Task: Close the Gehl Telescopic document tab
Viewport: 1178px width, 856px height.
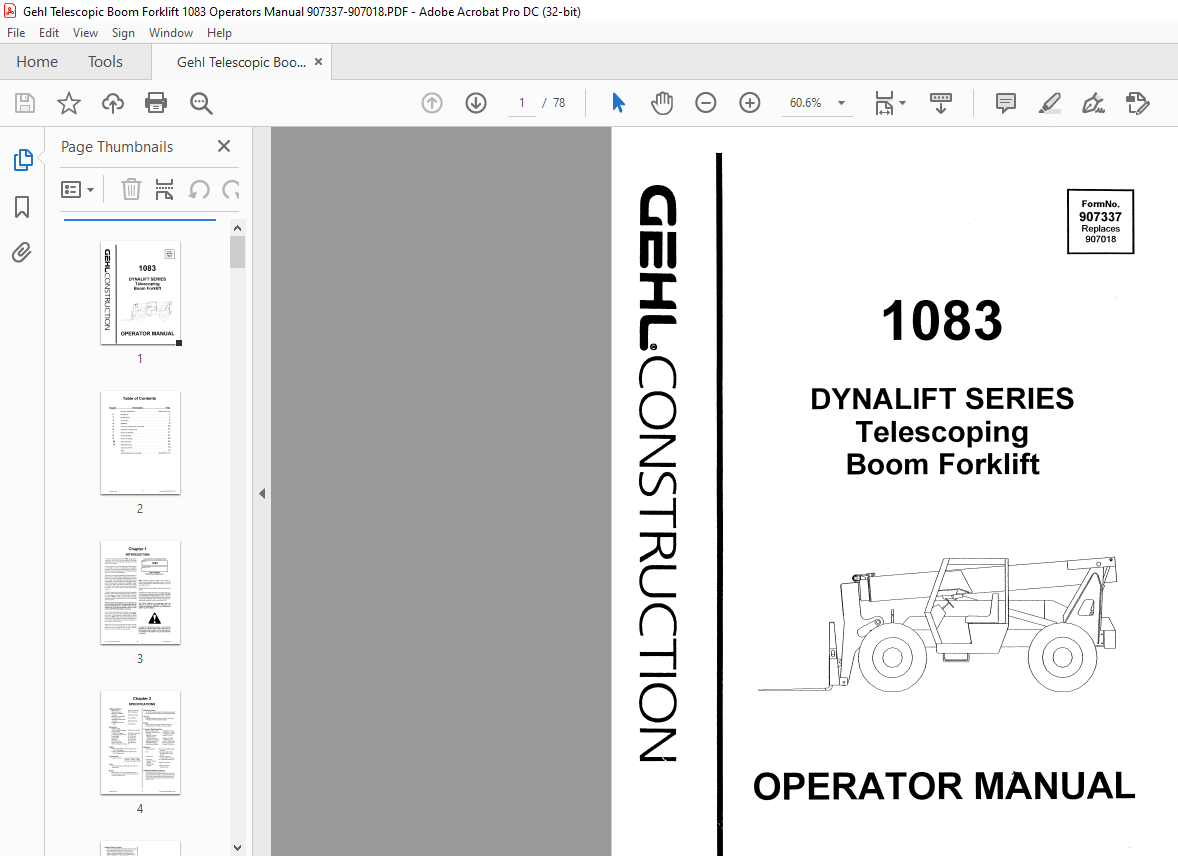Action: click(319, 62)
